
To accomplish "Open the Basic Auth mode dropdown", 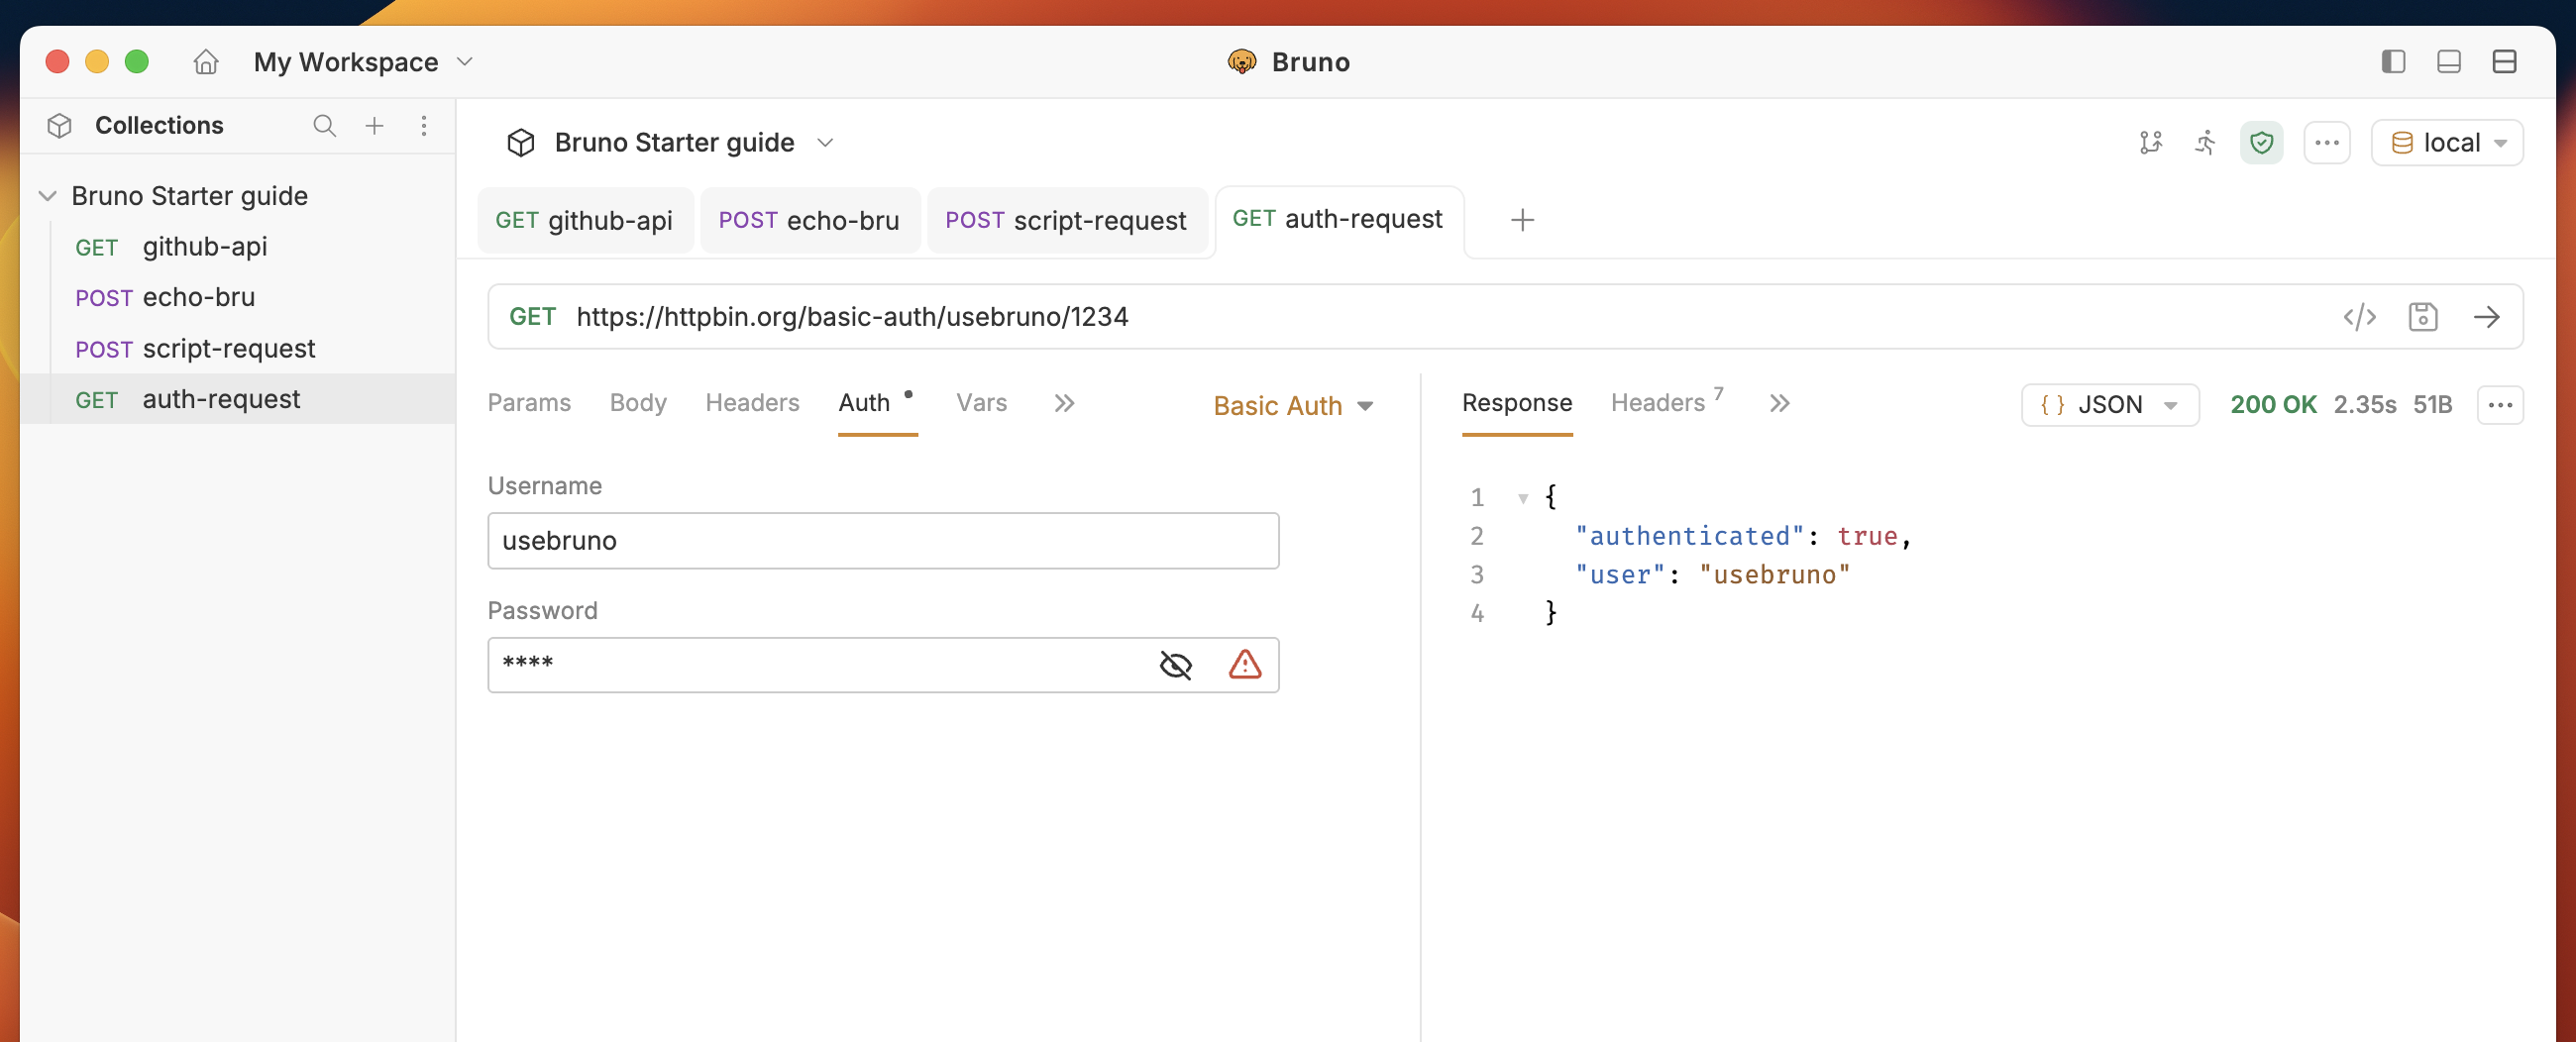I will 1293,405.
